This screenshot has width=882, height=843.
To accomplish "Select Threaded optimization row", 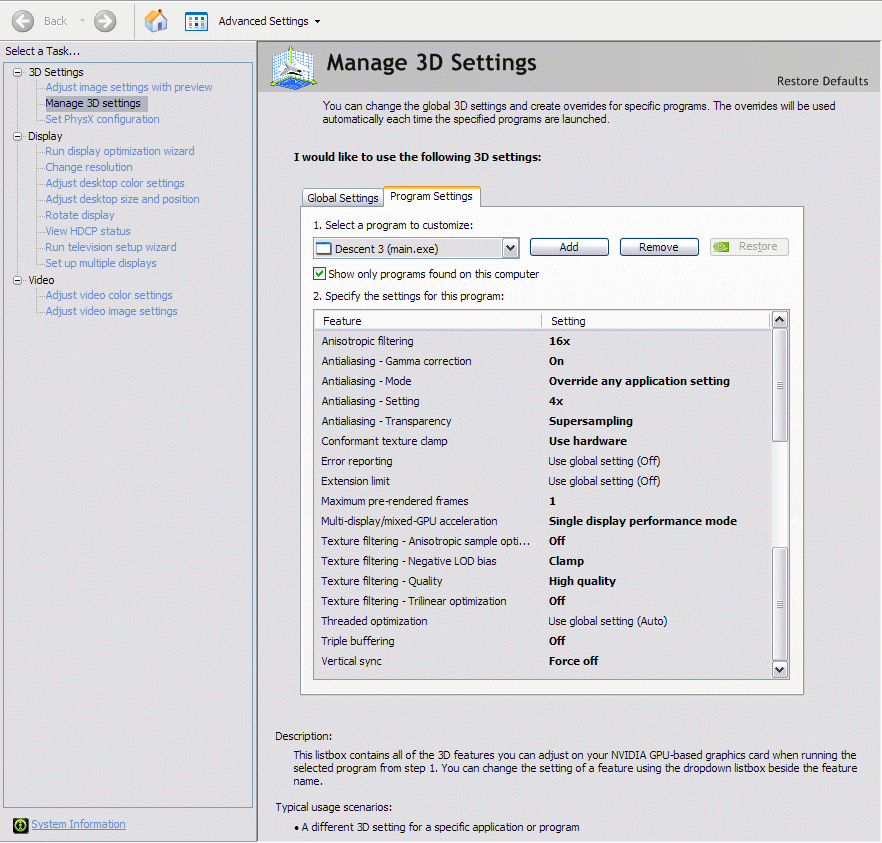I will [x=543, y=621].
